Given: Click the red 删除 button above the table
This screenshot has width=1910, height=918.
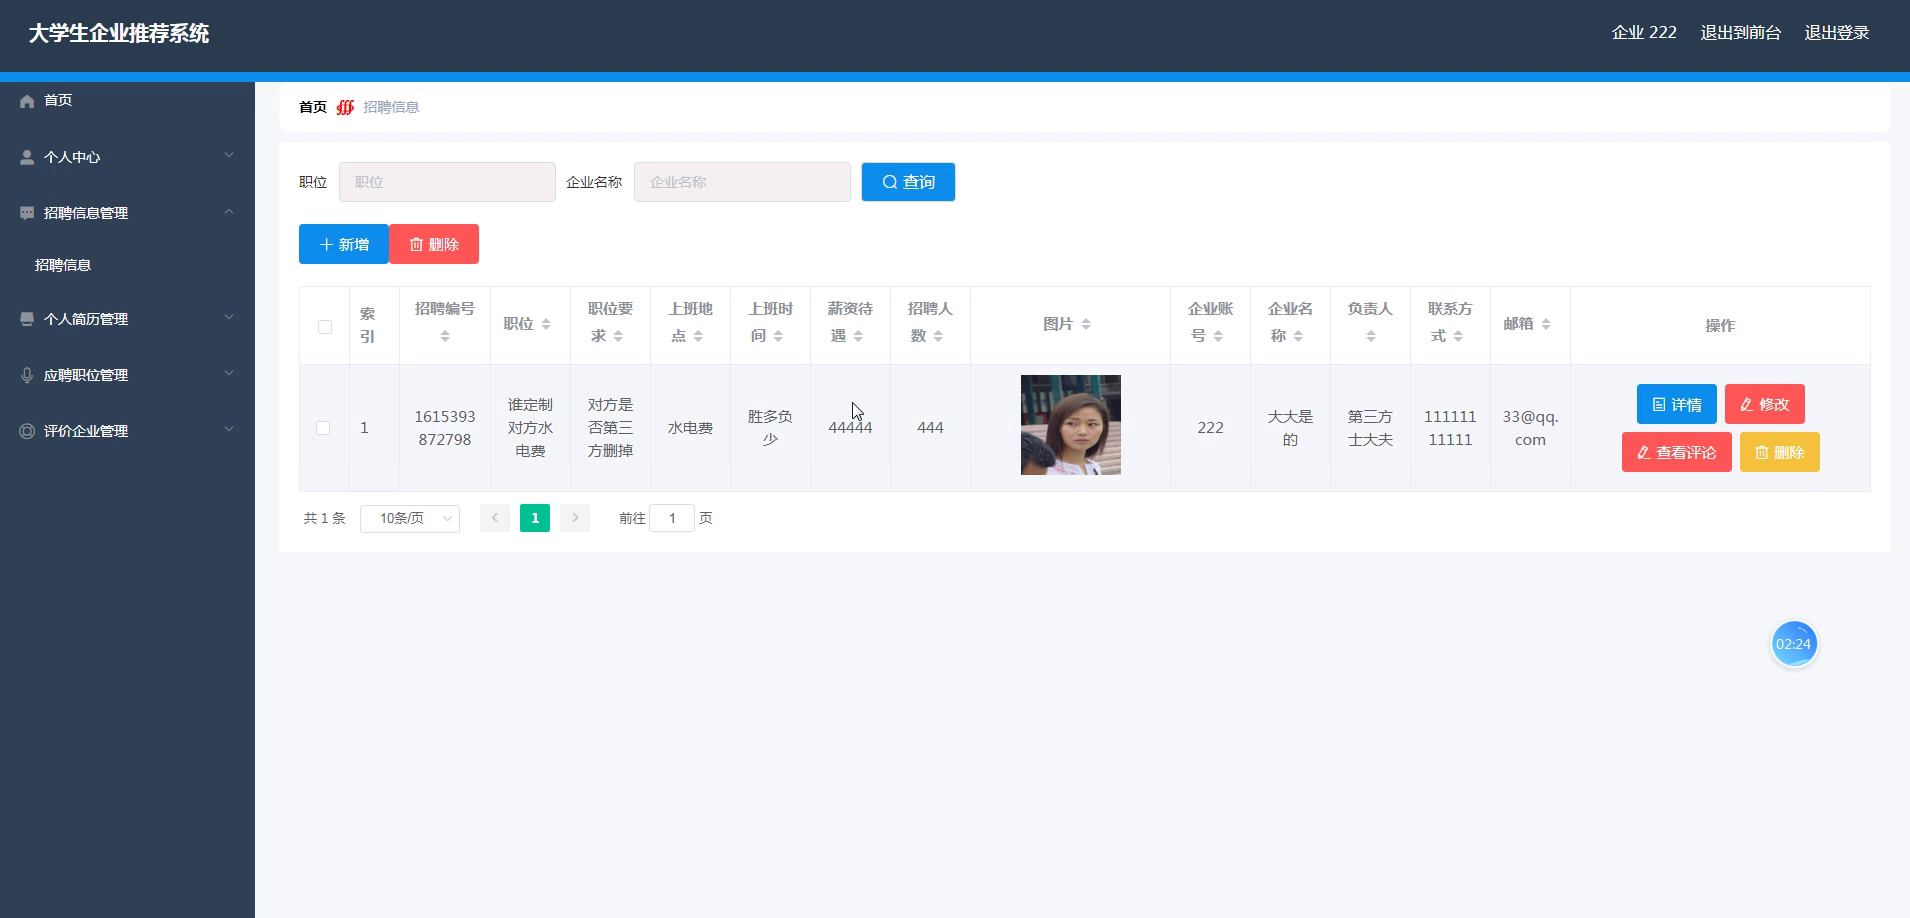Looking at the screenshot, I should (434, 244).
